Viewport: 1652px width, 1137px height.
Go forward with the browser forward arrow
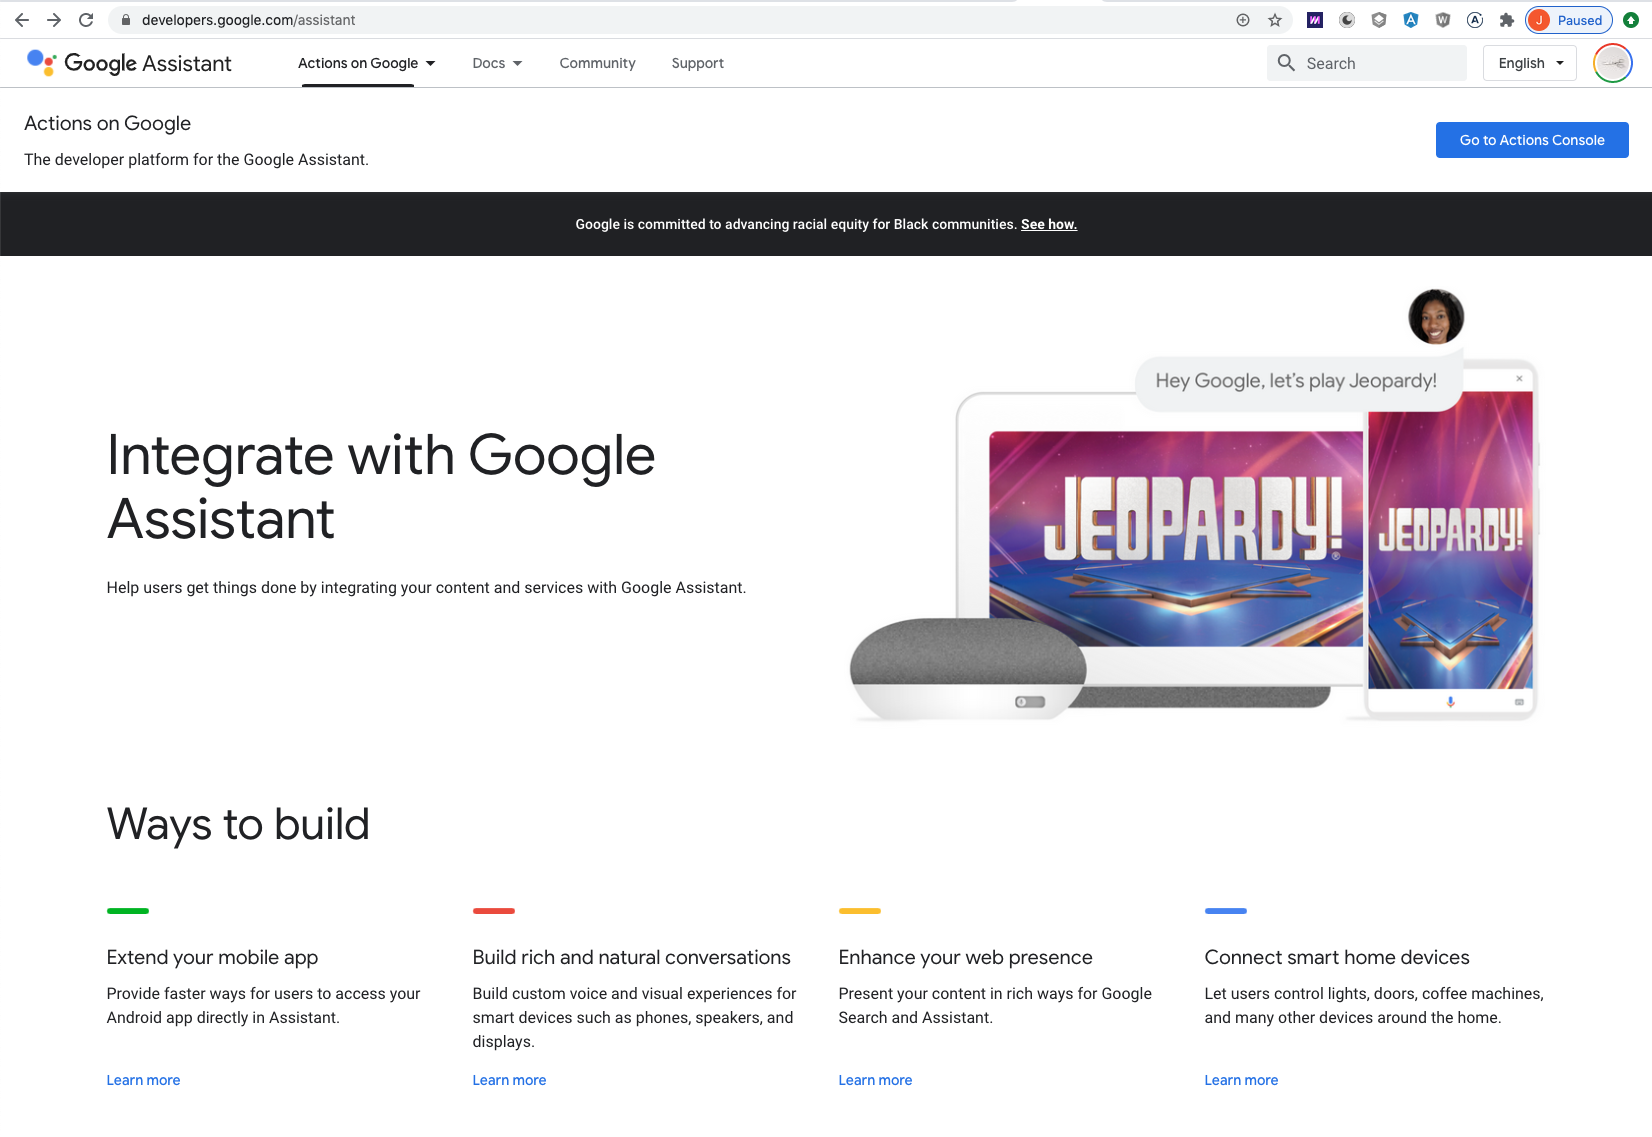coord(54,20)
